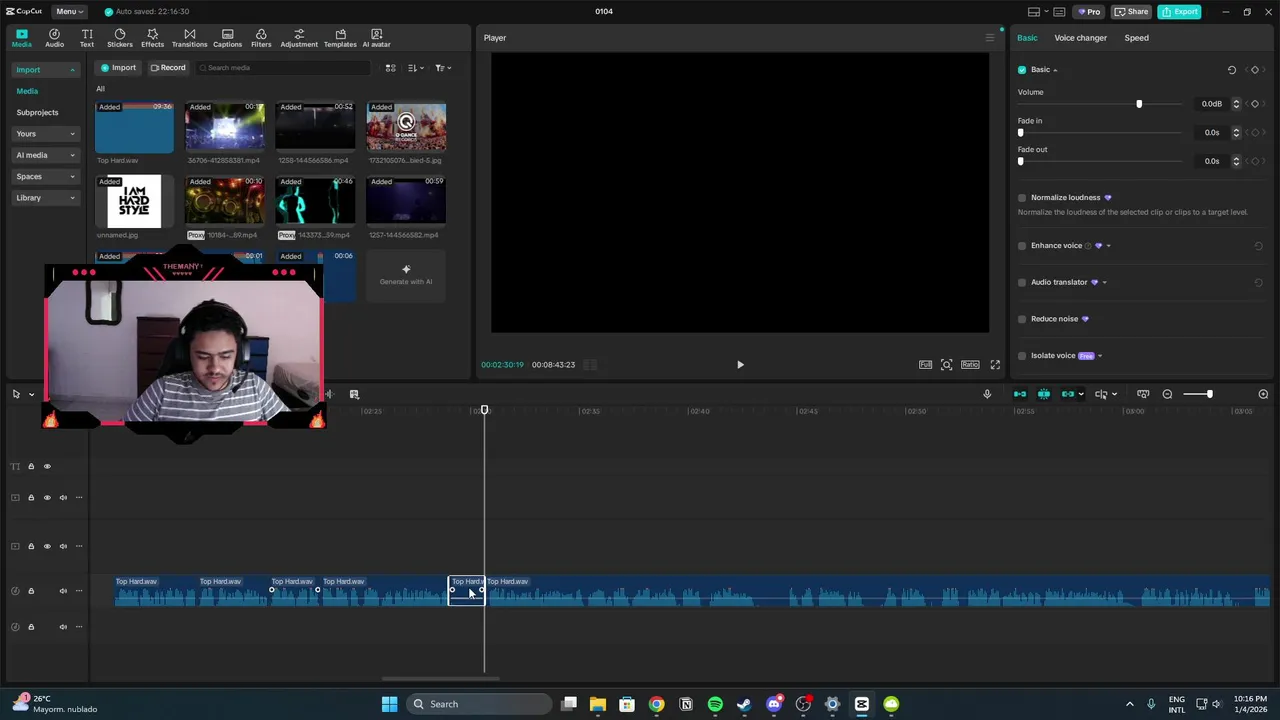Click the Fade in slider handle
Viewport: 1280px width, 720px height.
point(1021,133)
